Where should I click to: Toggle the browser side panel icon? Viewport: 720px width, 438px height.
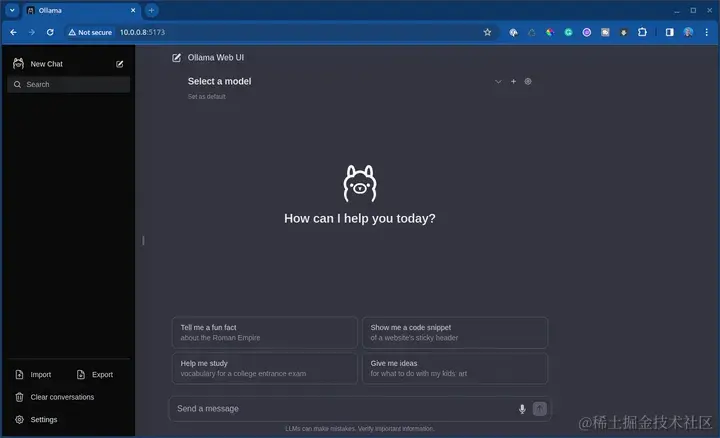[x=669, y=32]
